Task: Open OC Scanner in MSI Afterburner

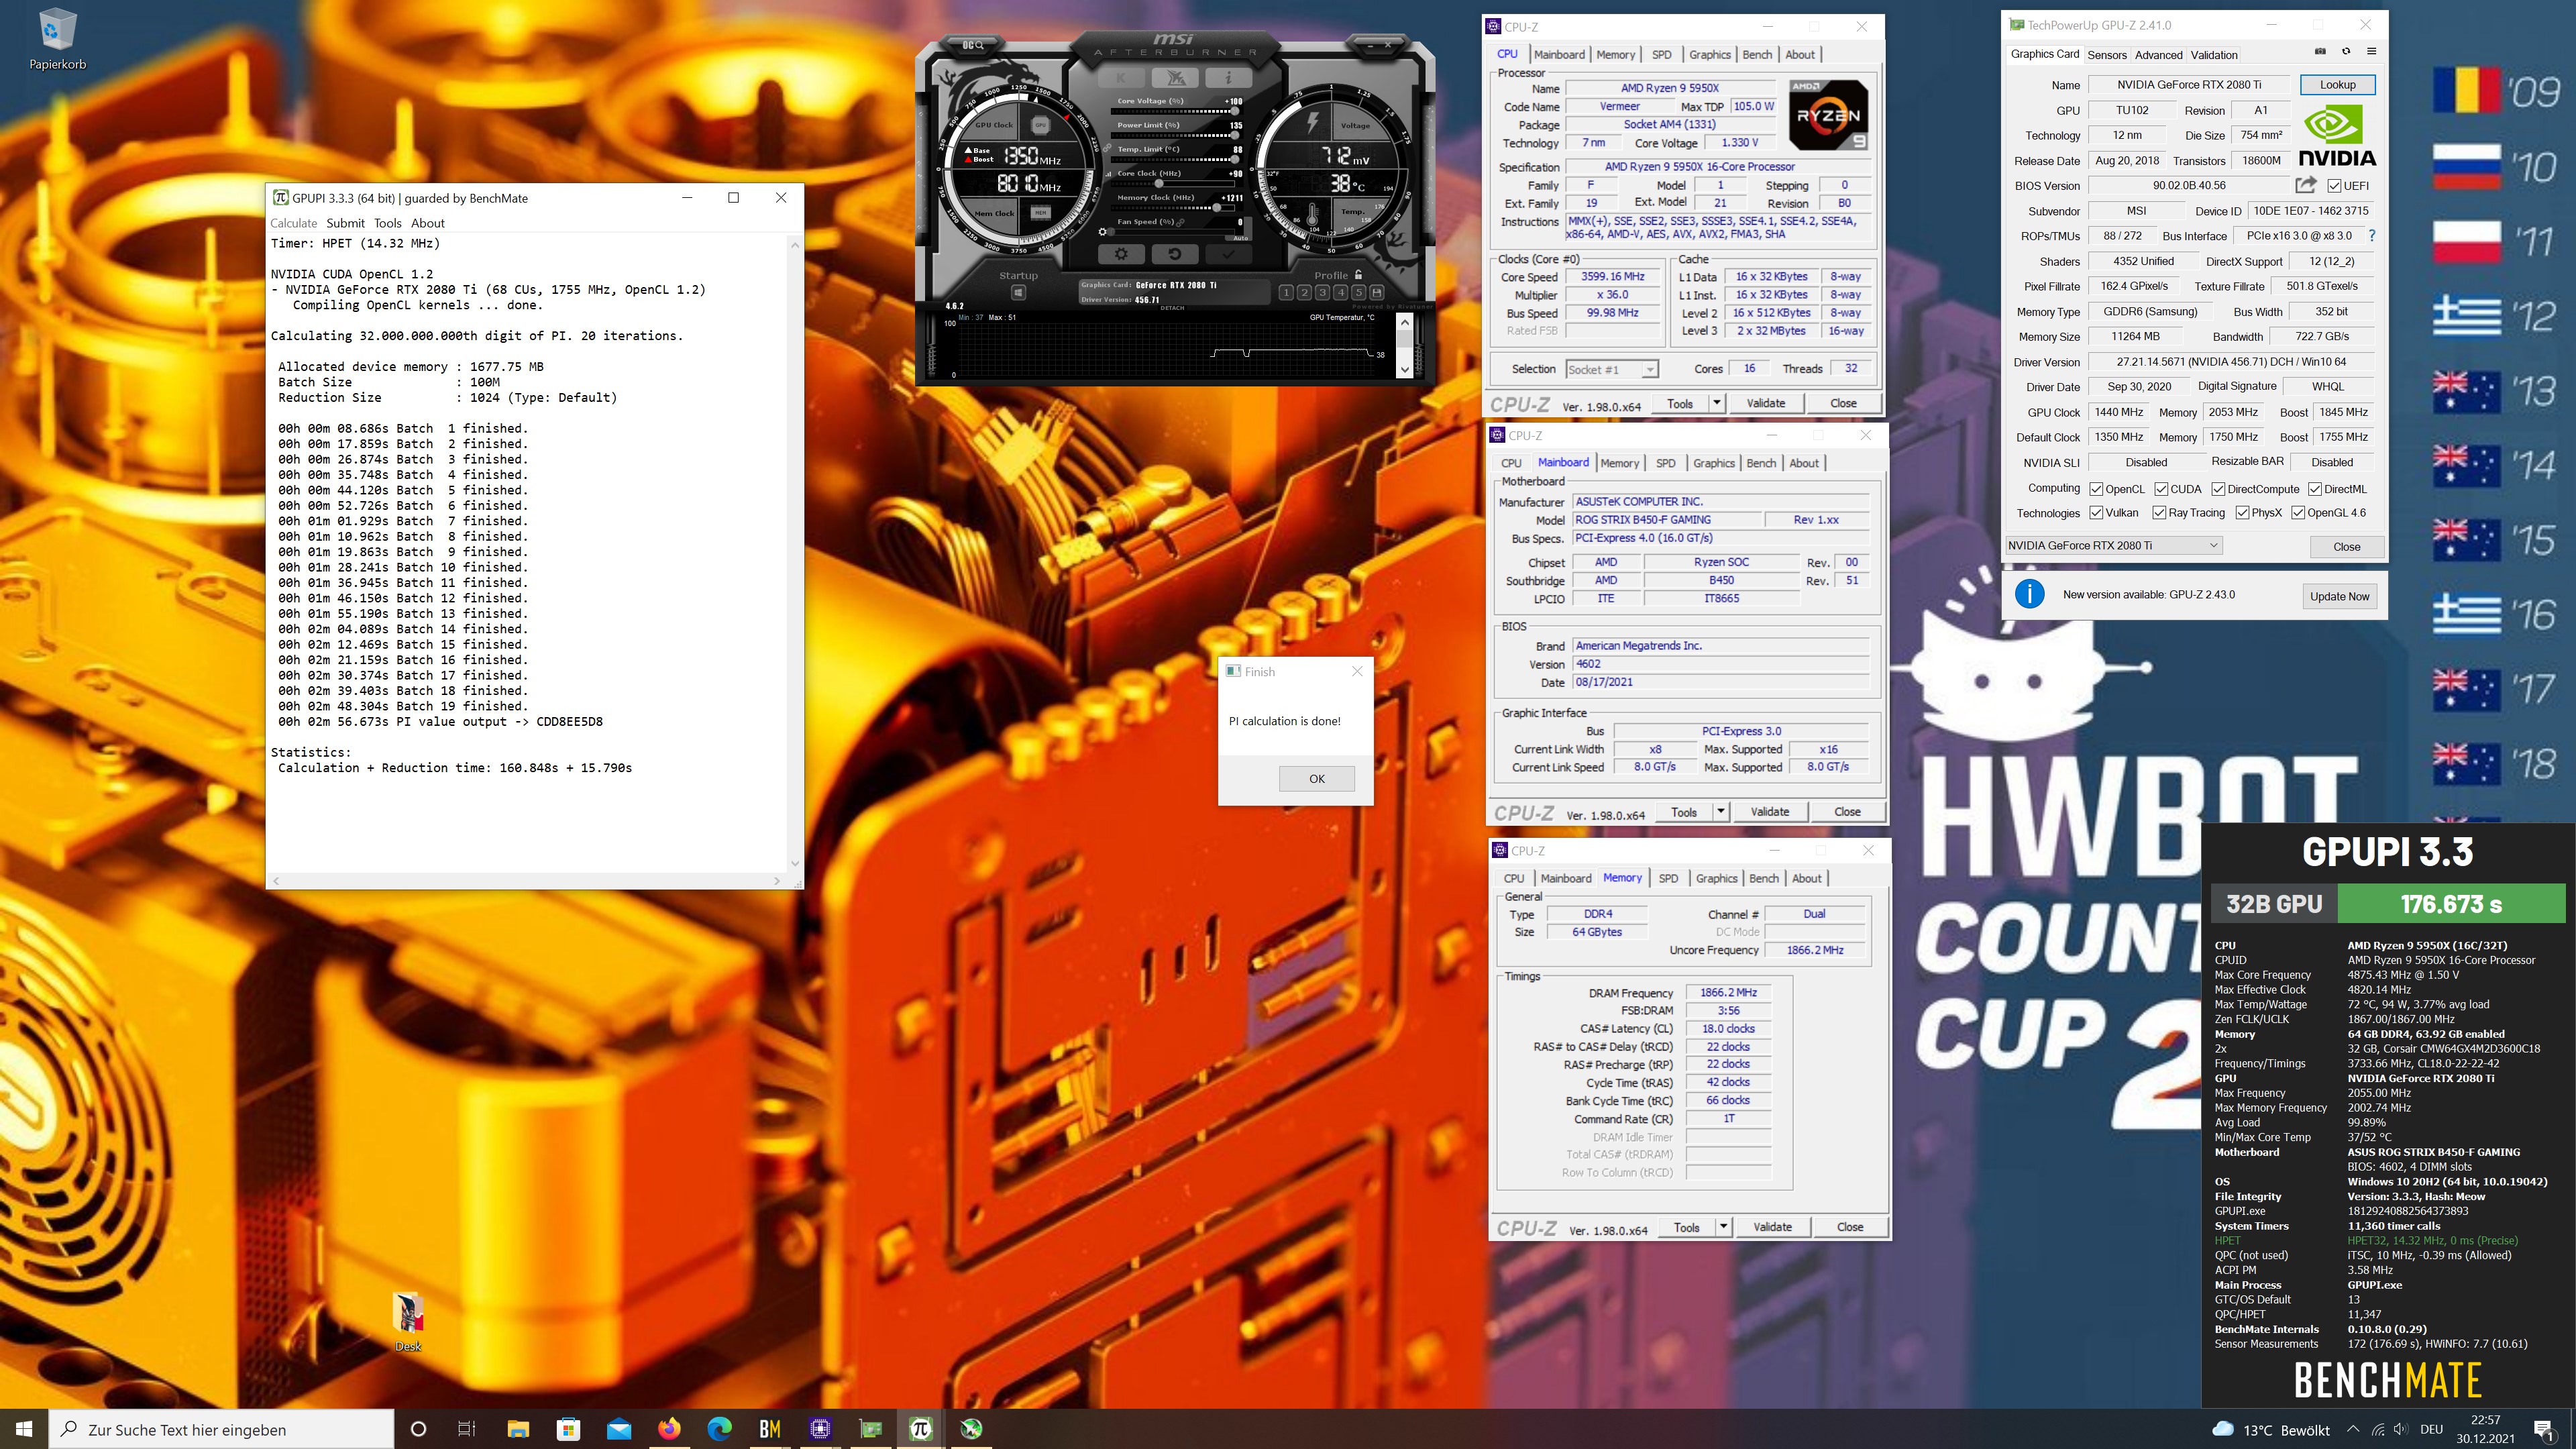Action: (972, 45)
